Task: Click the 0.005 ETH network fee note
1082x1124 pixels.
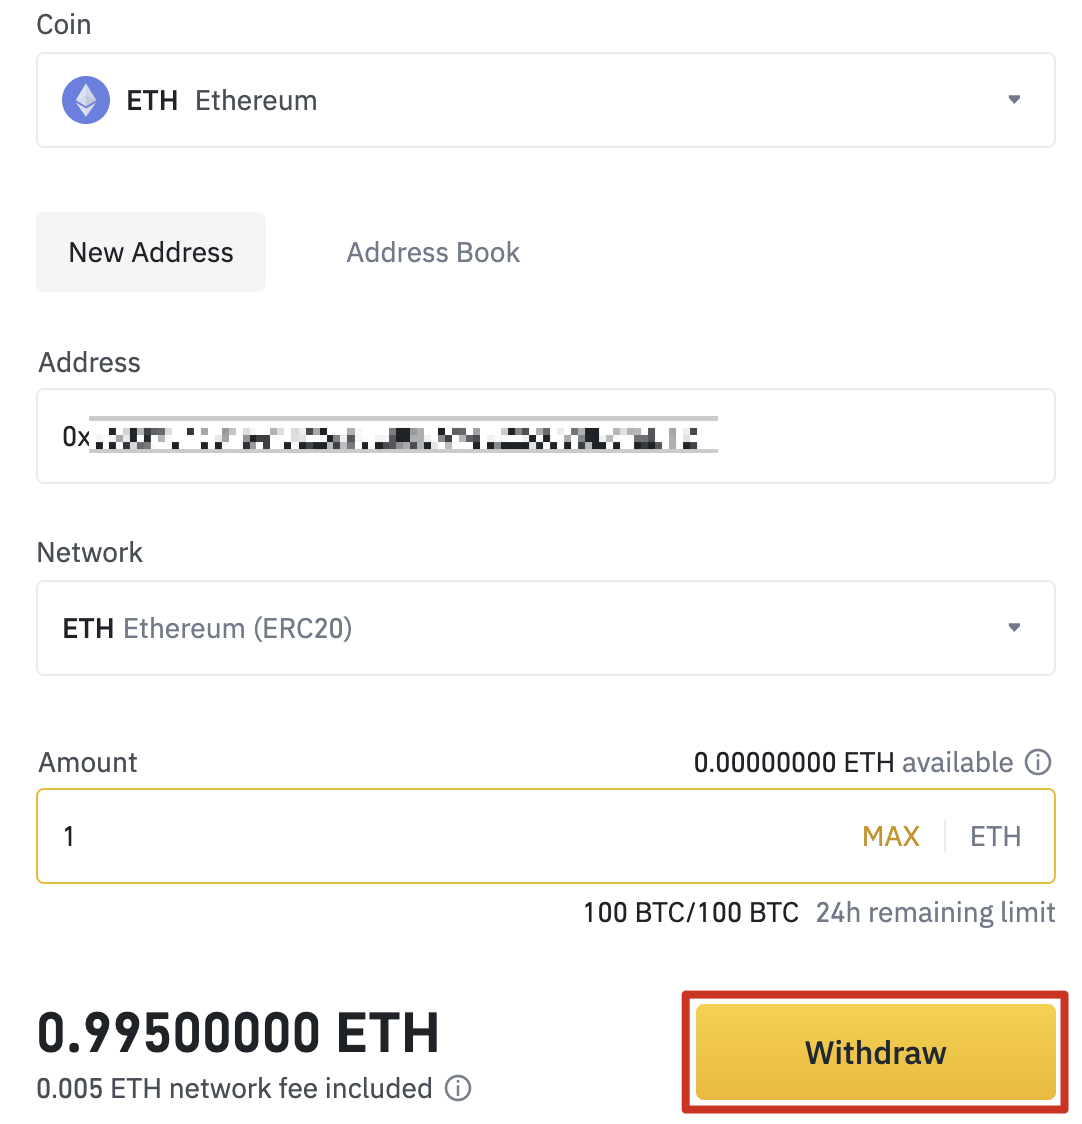Action: click(x=234, y=1088)
